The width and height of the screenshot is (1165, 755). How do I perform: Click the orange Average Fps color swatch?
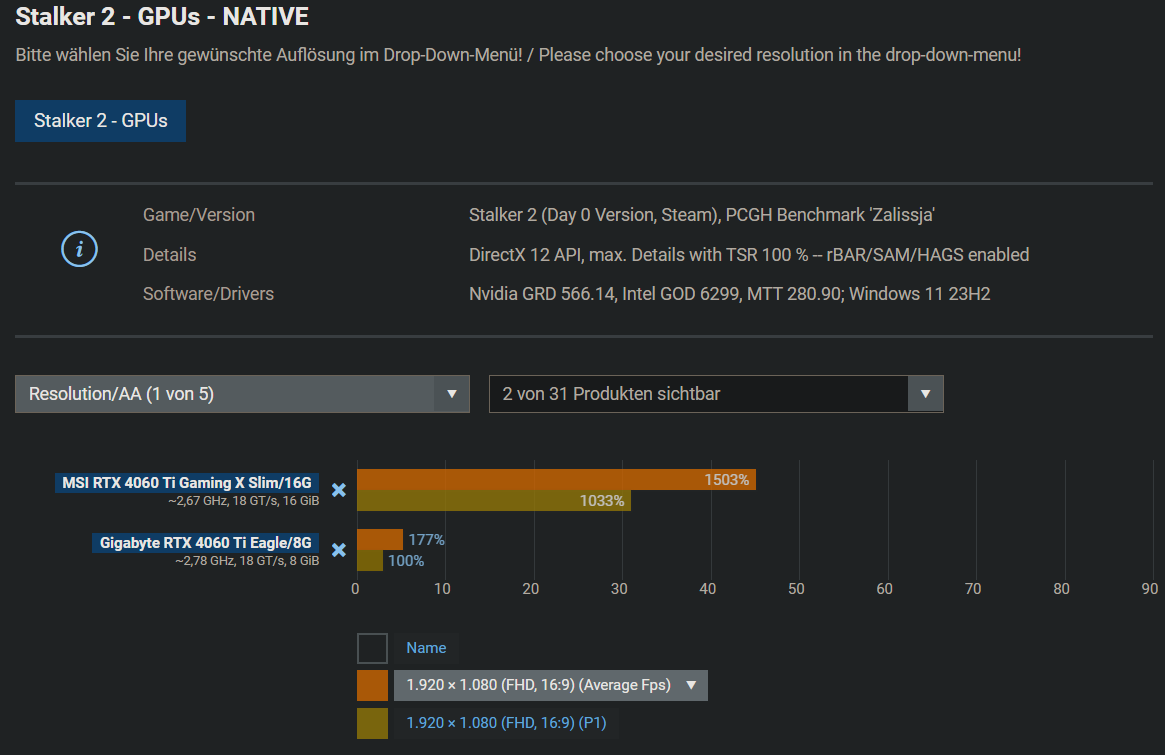pos(372,685)
